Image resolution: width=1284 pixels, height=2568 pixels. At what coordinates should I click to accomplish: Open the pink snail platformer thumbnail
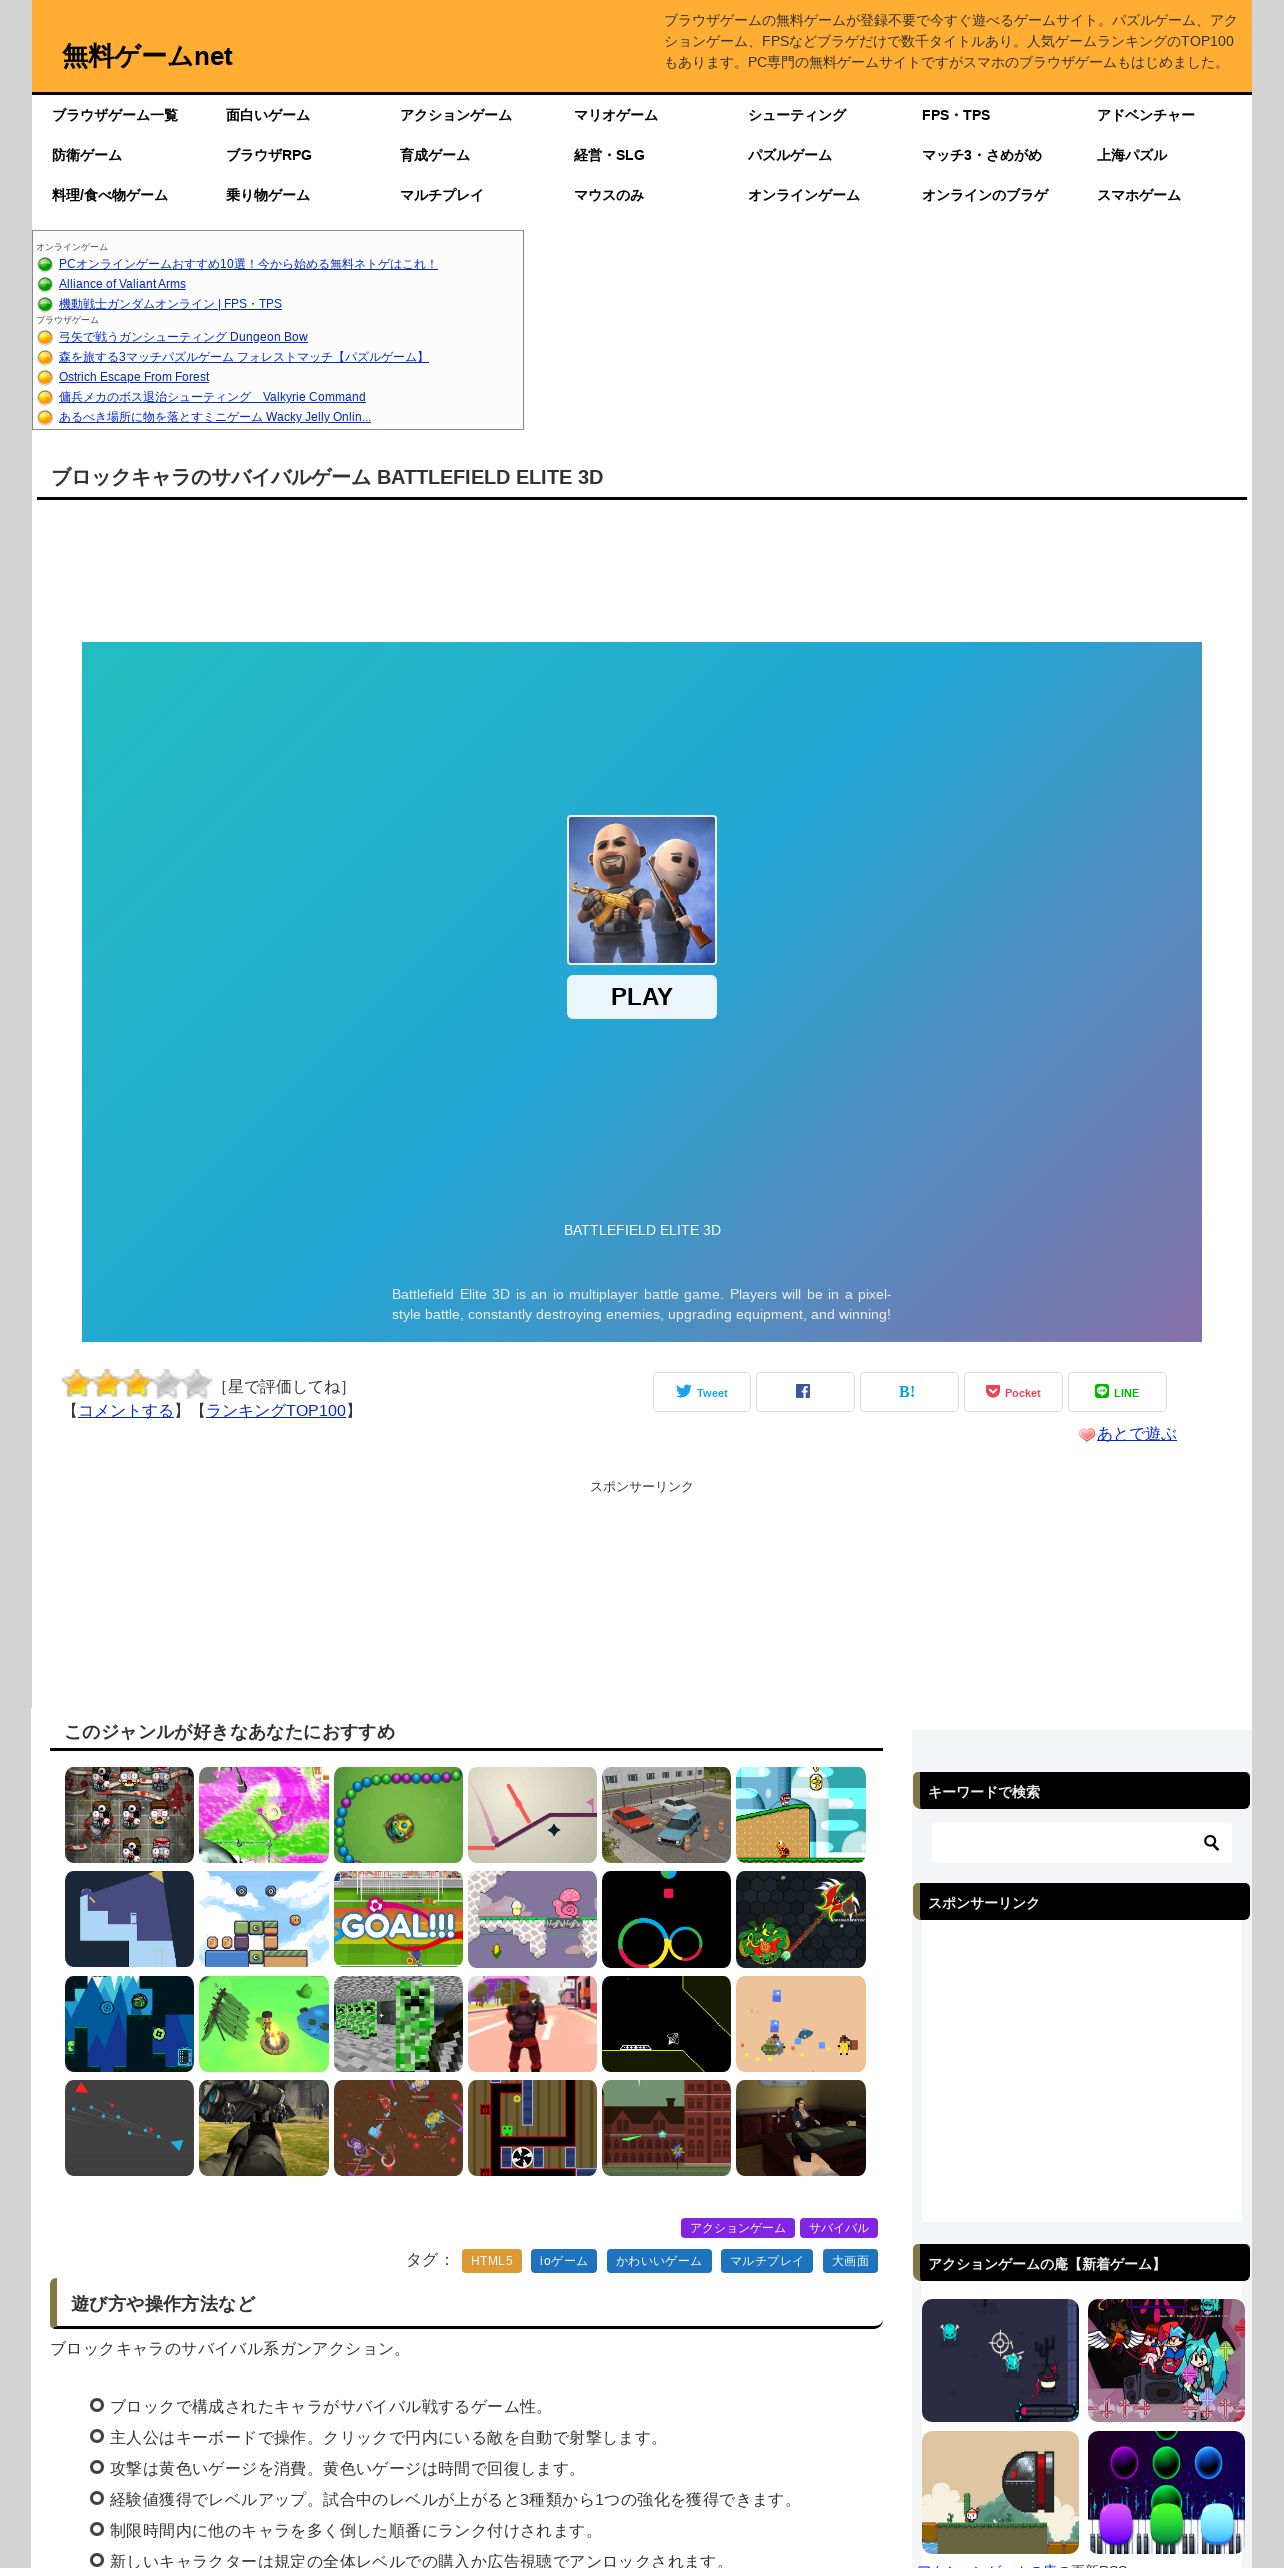click(x=532, y=1919)
